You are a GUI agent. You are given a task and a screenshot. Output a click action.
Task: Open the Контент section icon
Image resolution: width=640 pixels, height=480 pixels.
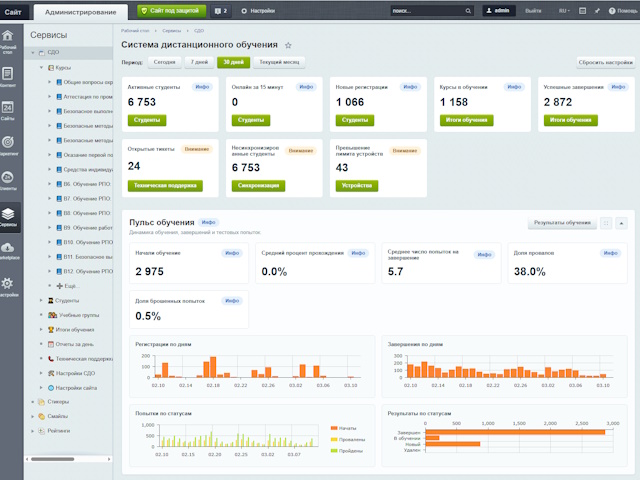click(8, 74)
